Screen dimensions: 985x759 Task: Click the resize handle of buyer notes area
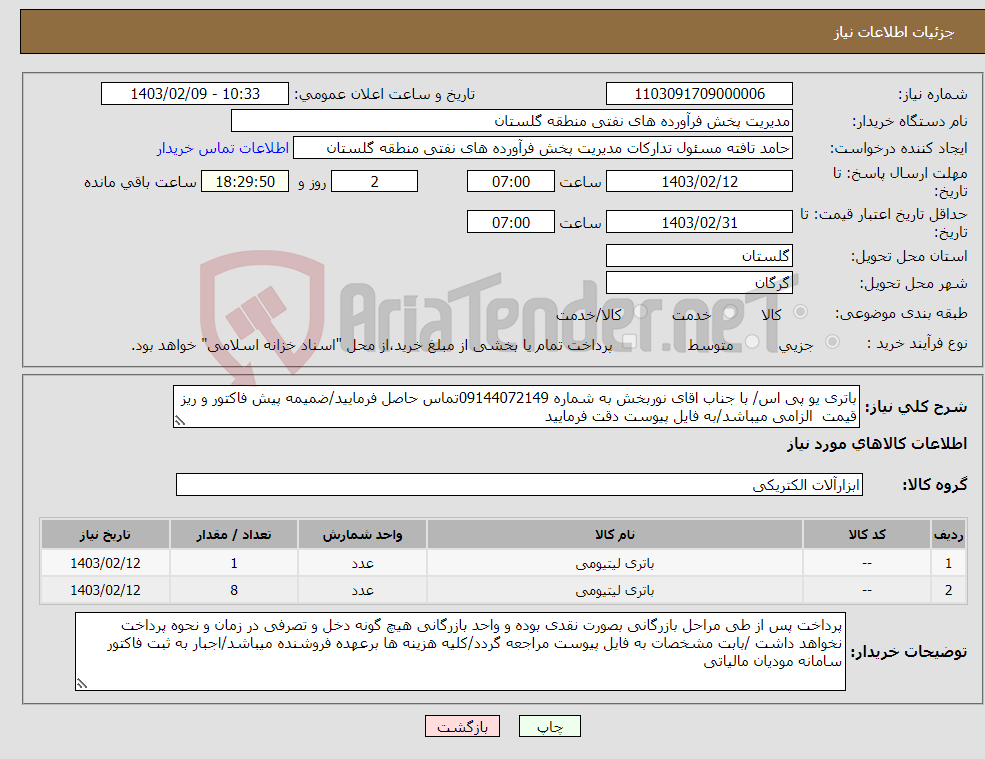(82, 683)
